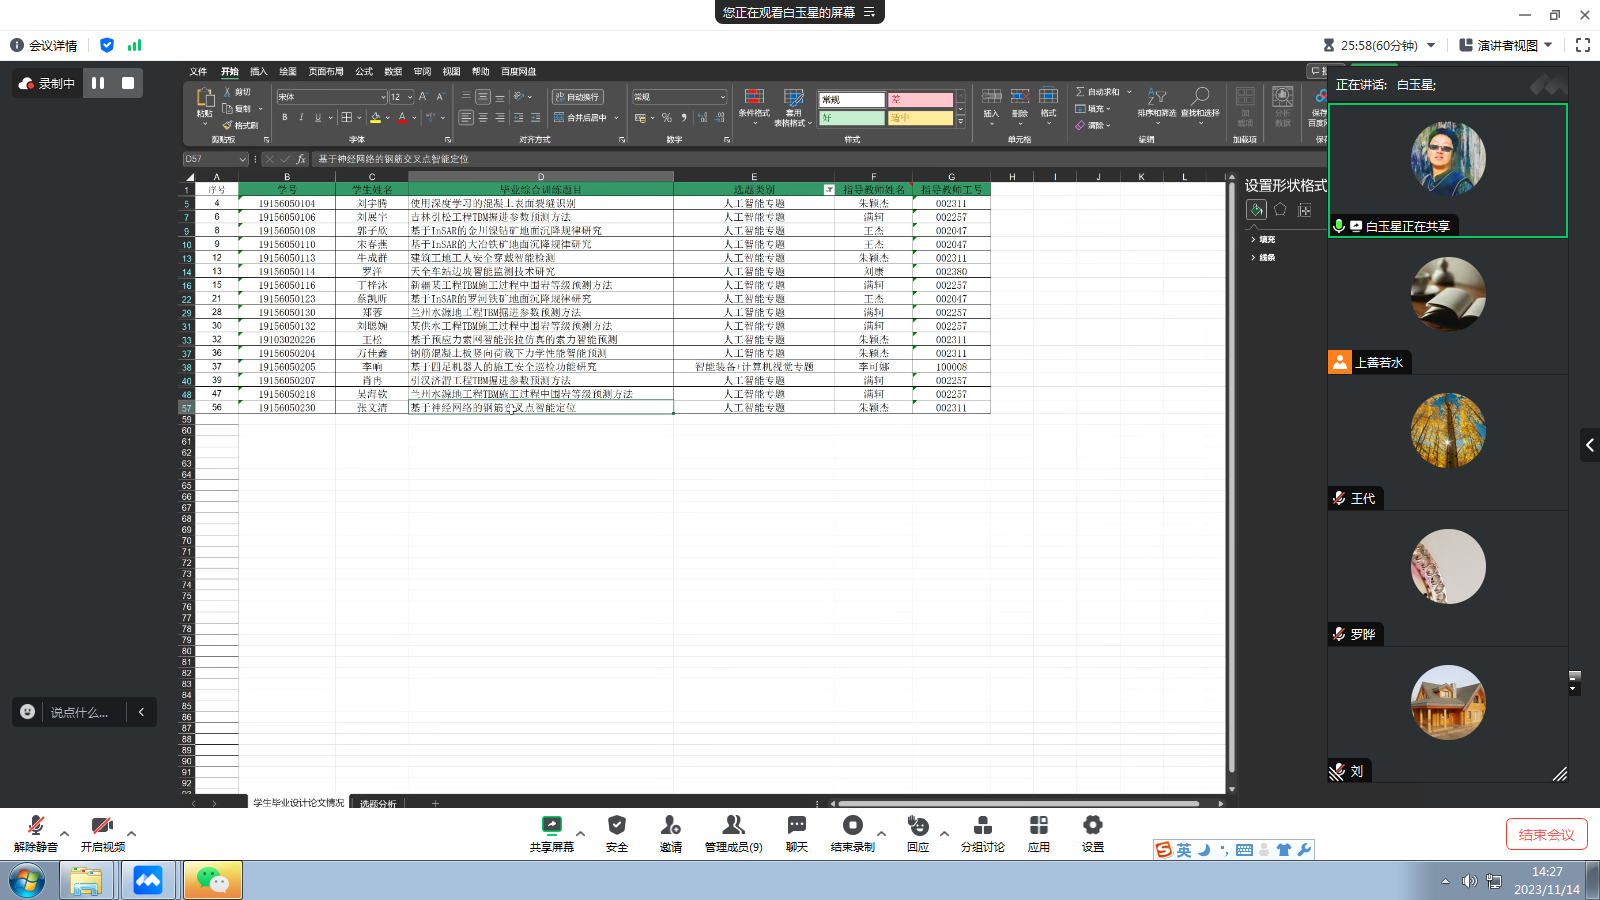Switch to the 选题分析 sheet tab

point(378,803)
